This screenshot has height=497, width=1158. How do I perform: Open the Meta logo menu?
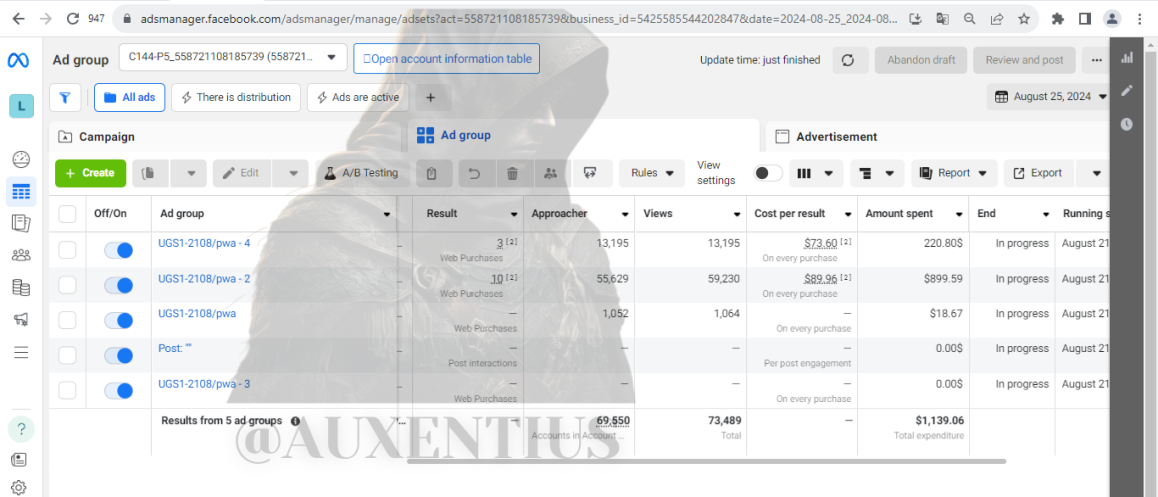coord(18,61)
